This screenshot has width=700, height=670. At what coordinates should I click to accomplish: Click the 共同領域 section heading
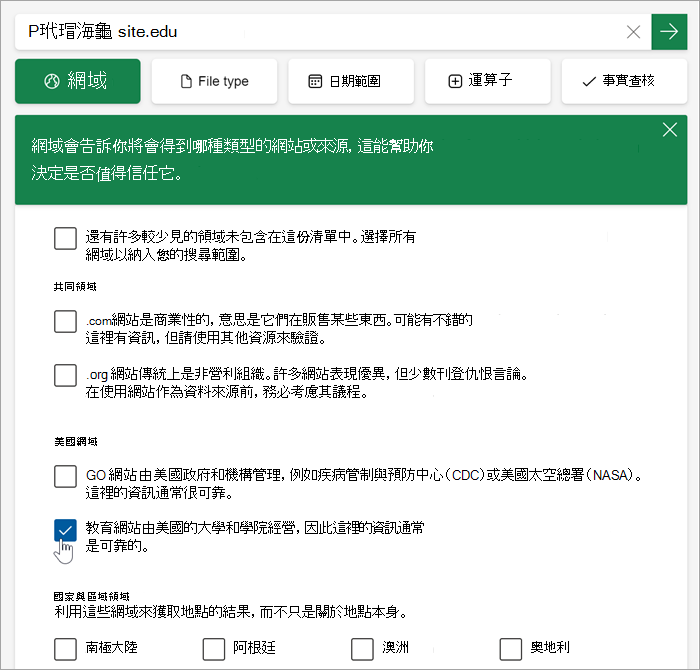point(75,287)
